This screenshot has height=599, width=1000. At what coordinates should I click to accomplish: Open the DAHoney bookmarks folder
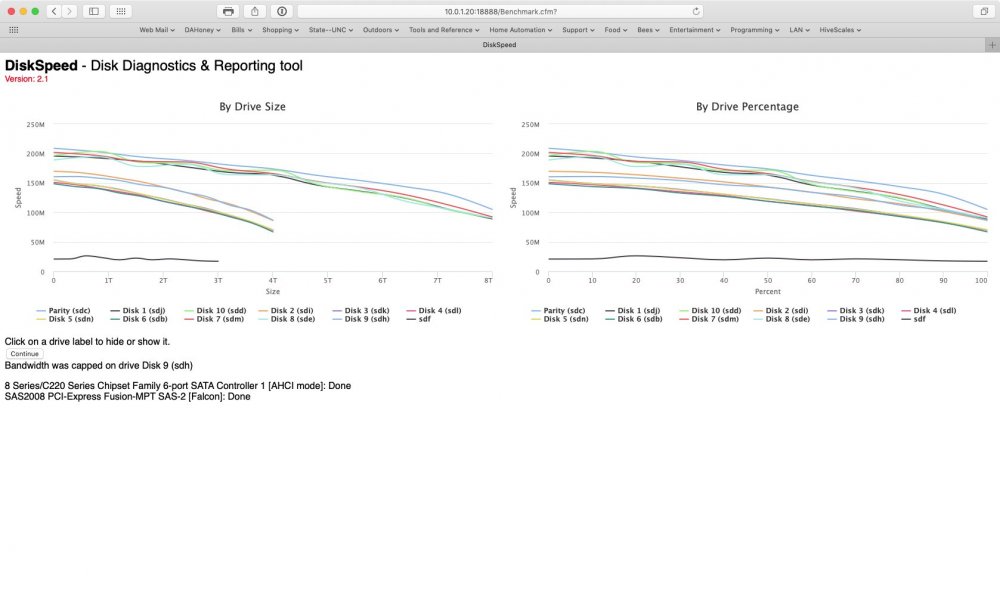[202, 30]
